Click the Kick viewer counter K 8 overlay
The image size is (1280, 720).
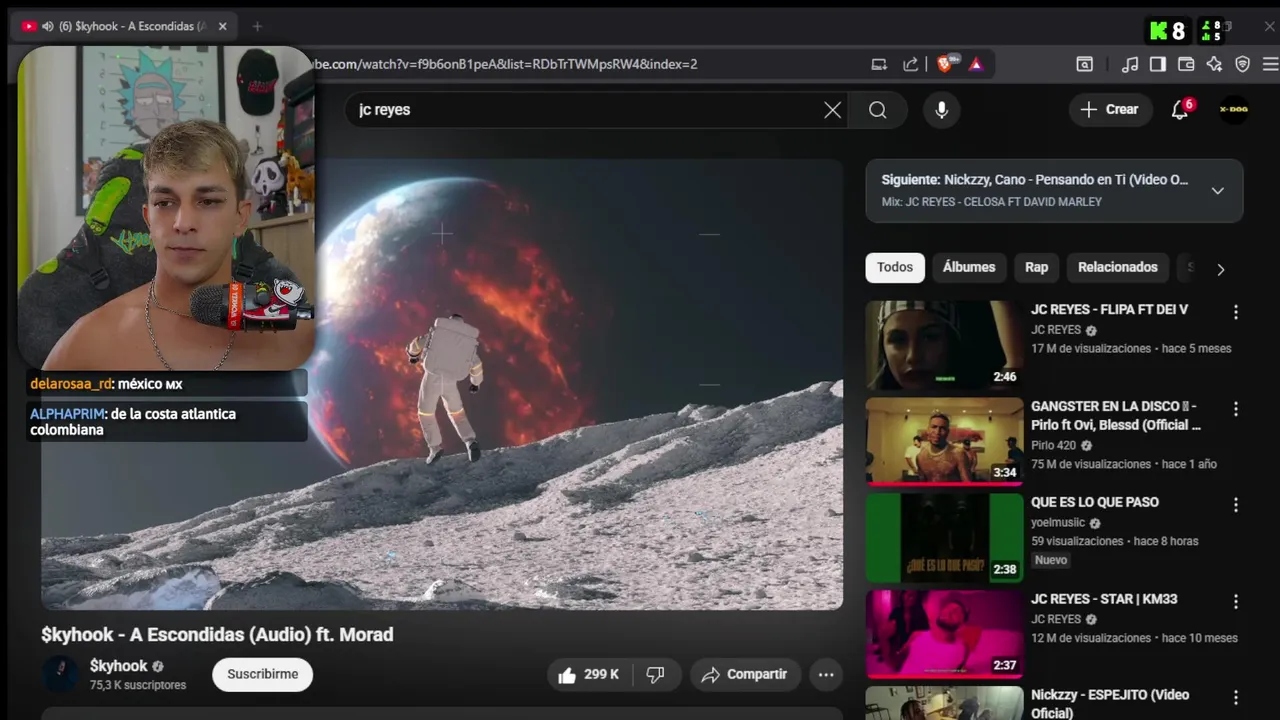1167,31
